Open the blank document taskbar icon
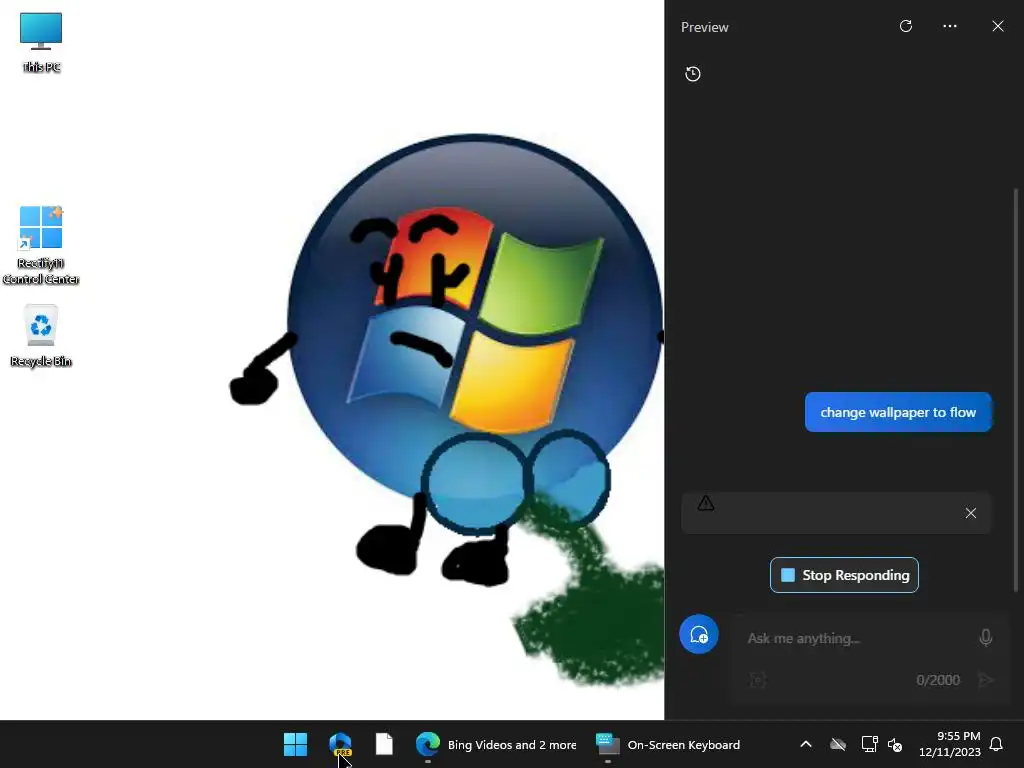 tap(384, 744)
